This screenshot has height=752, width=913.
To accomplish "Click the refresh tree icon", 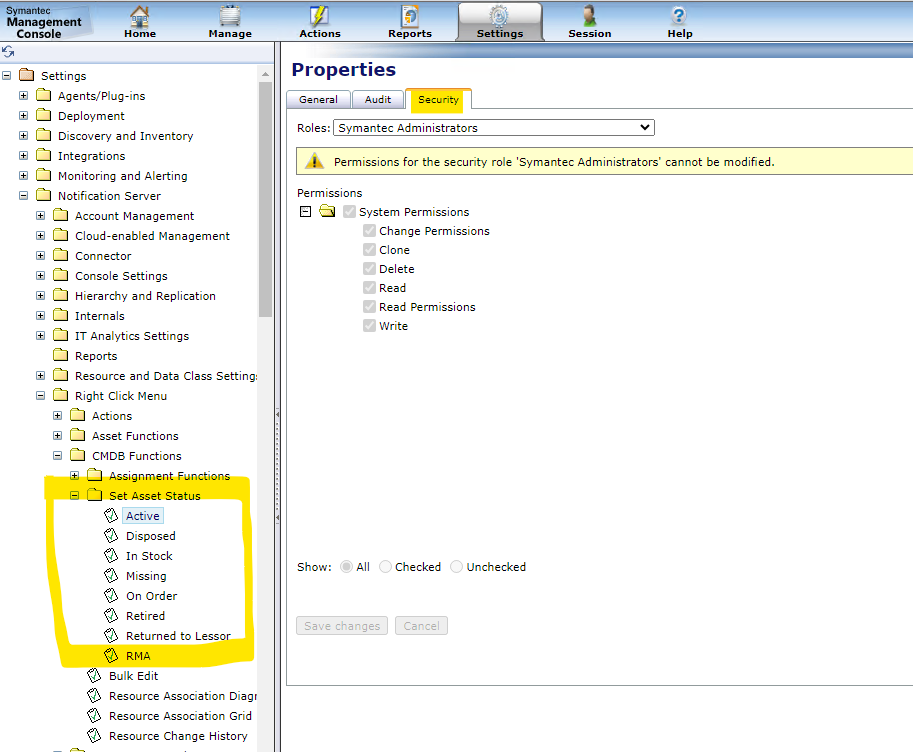I will (8, 52).
